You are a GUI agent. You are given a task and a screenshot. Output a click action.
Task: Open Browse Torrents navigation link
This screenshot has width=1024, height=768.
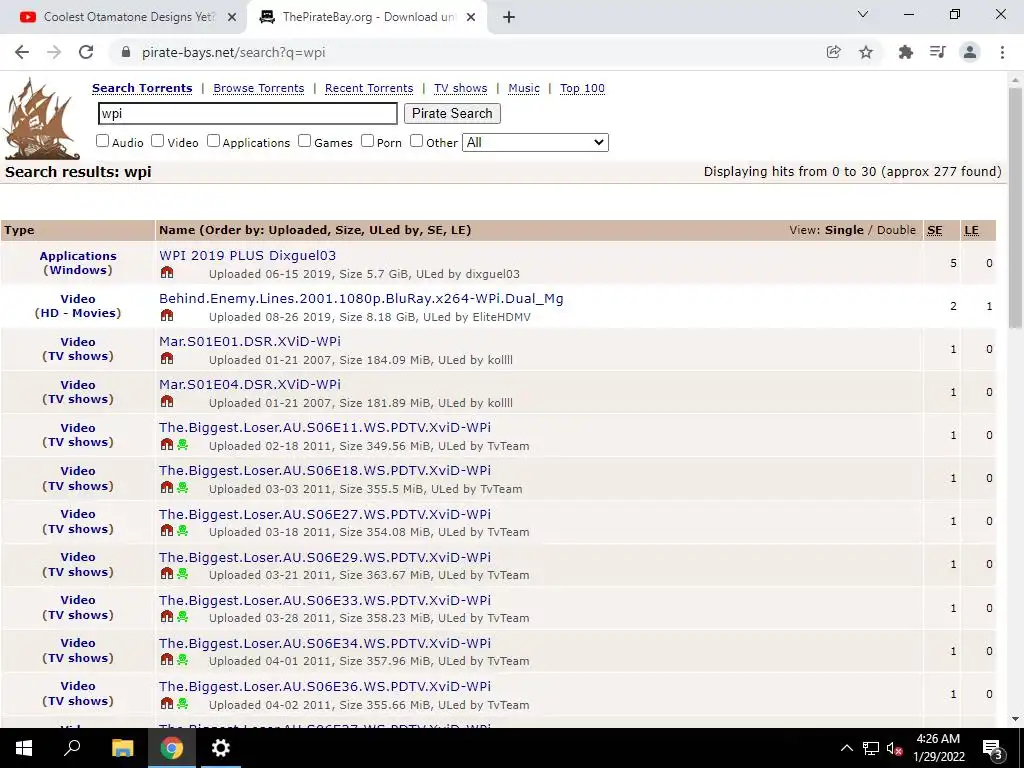pyautogui.click(x=259, y=88)
